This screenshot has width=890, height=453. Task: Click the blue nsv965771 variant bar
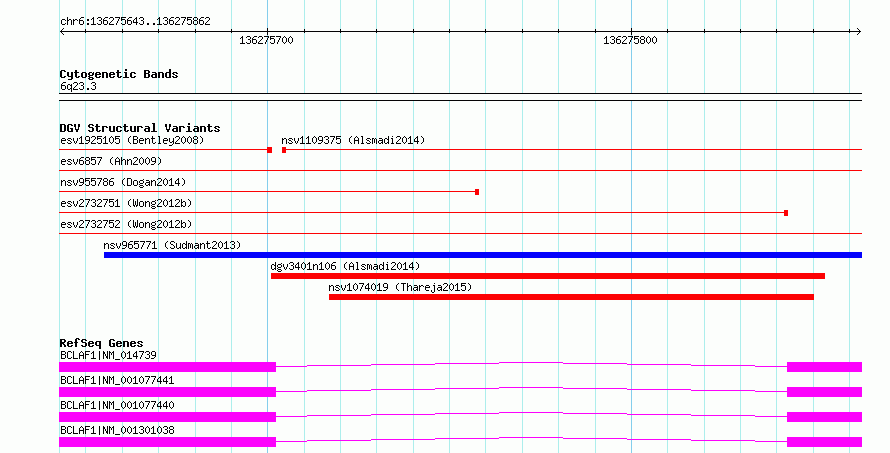click(x=483, y=255)
